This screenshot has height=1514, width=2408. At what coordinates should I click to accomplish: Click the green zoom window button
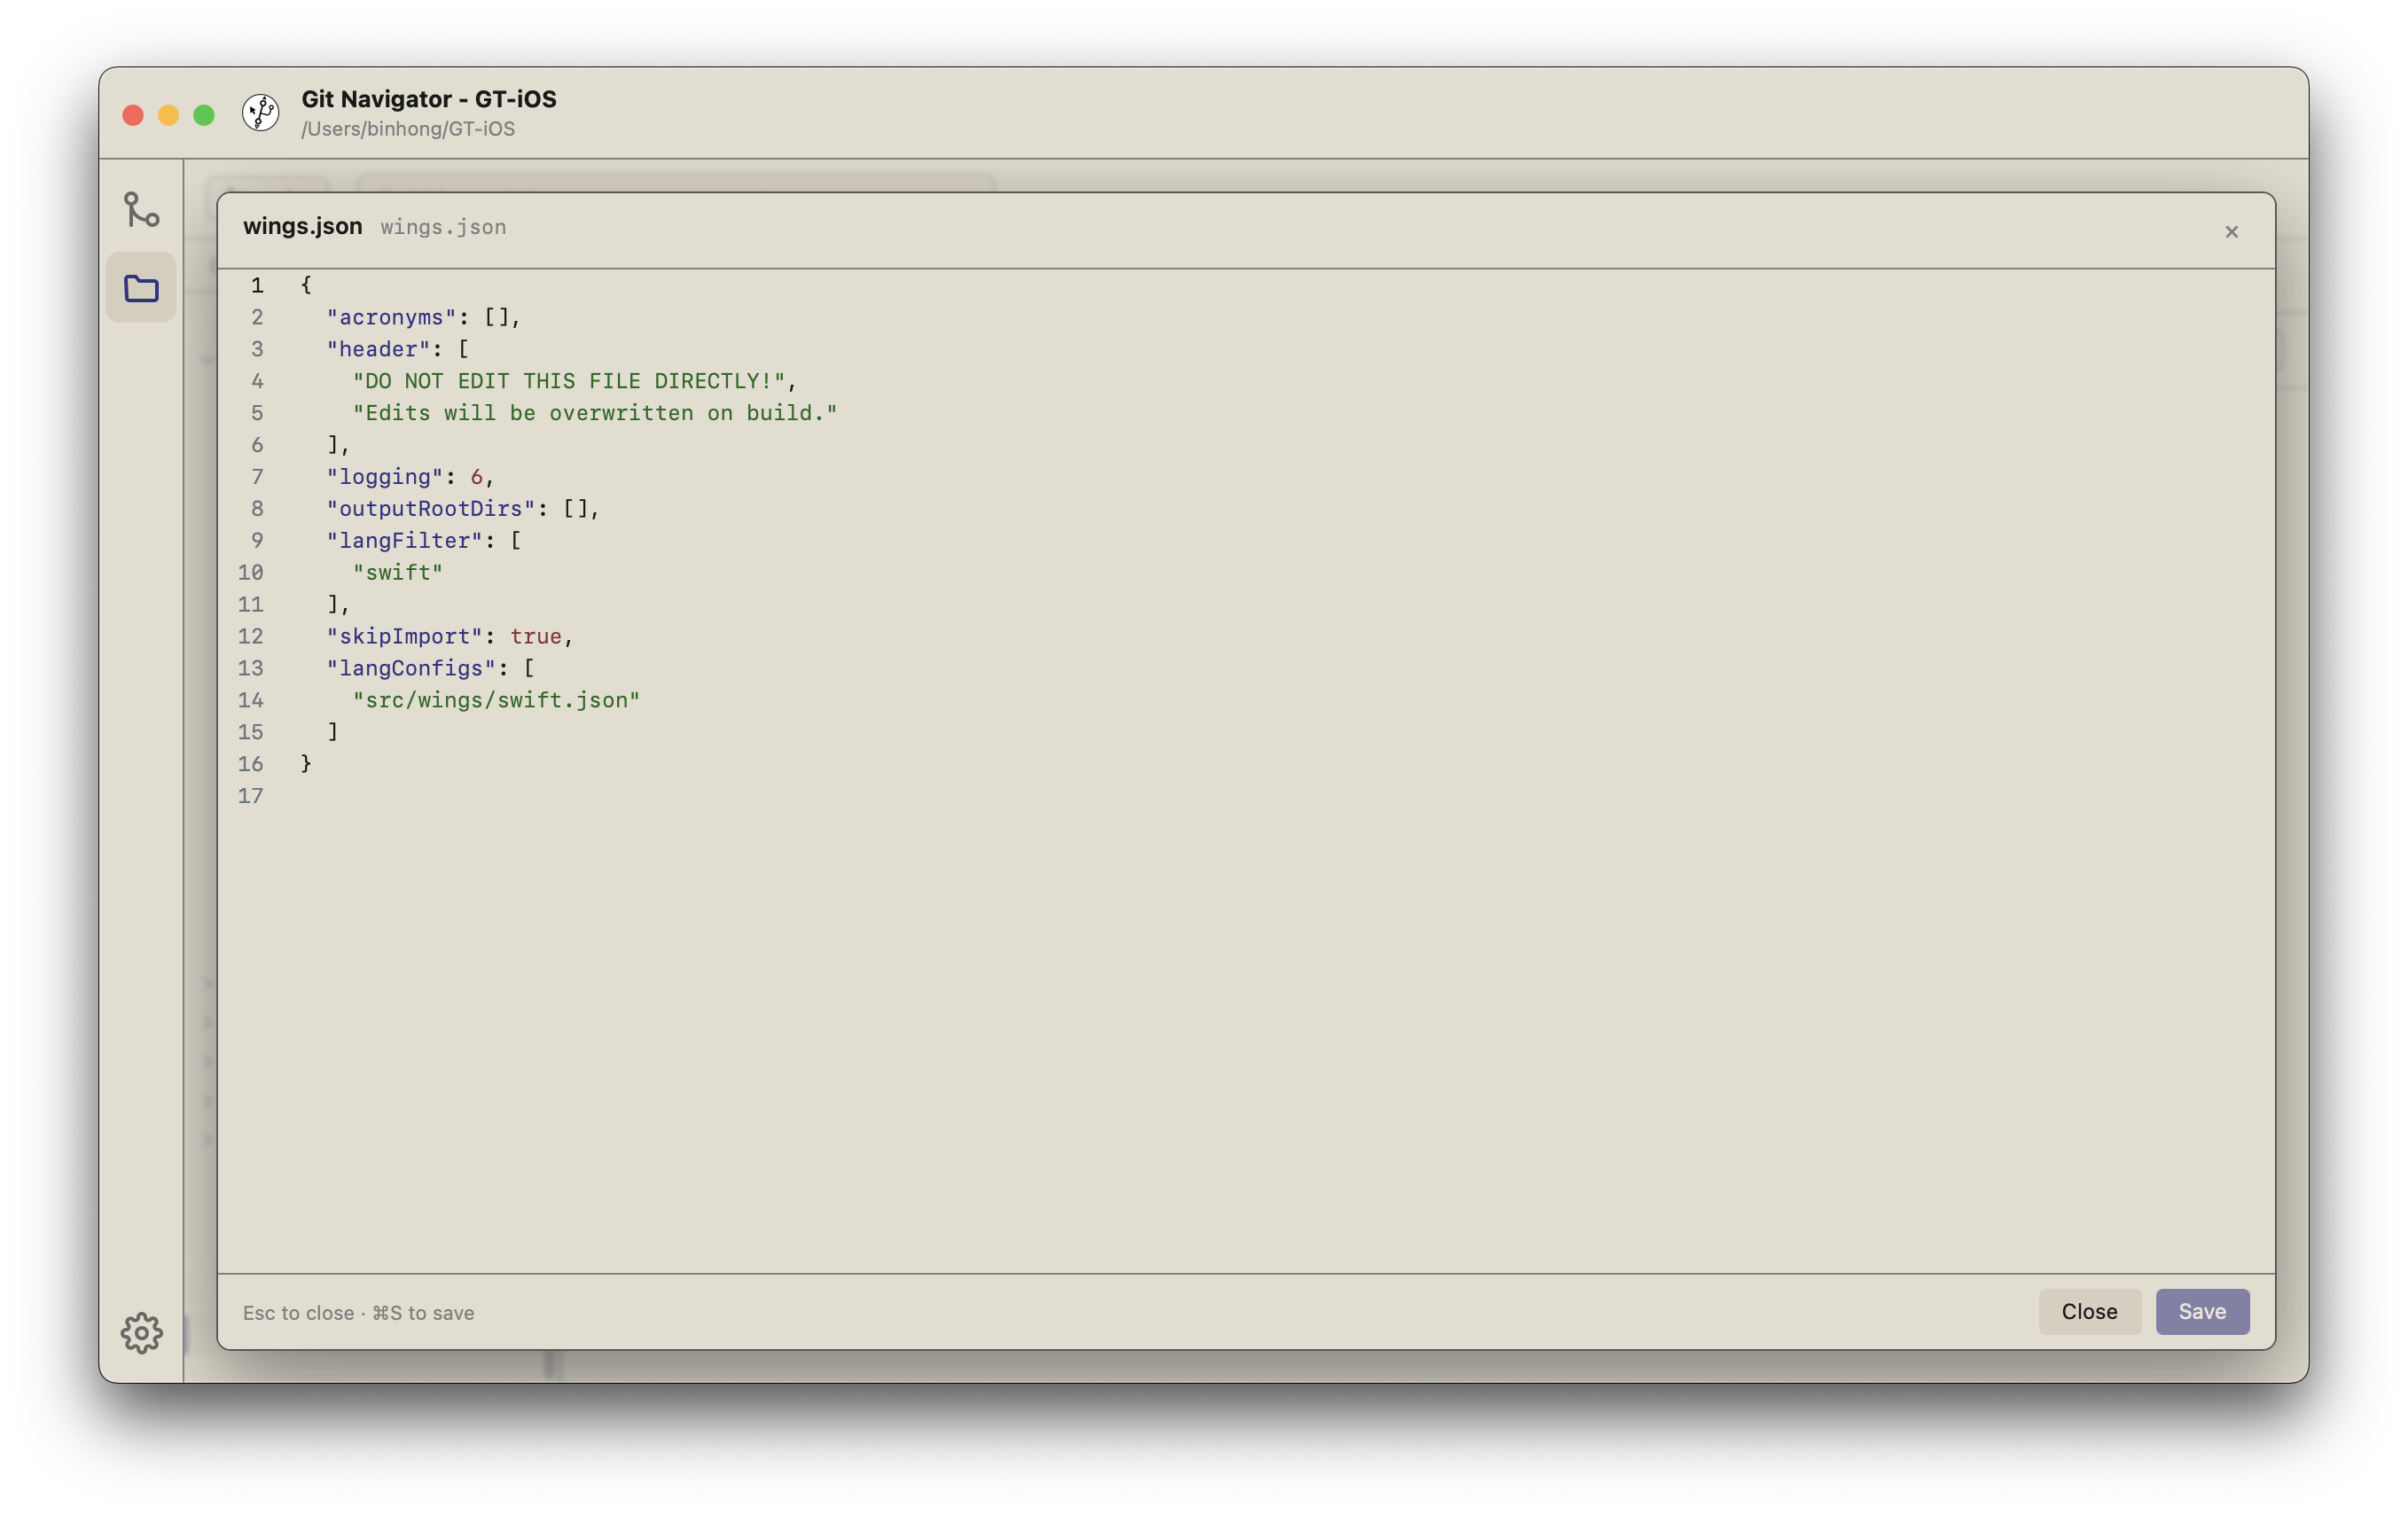point(204,115)
